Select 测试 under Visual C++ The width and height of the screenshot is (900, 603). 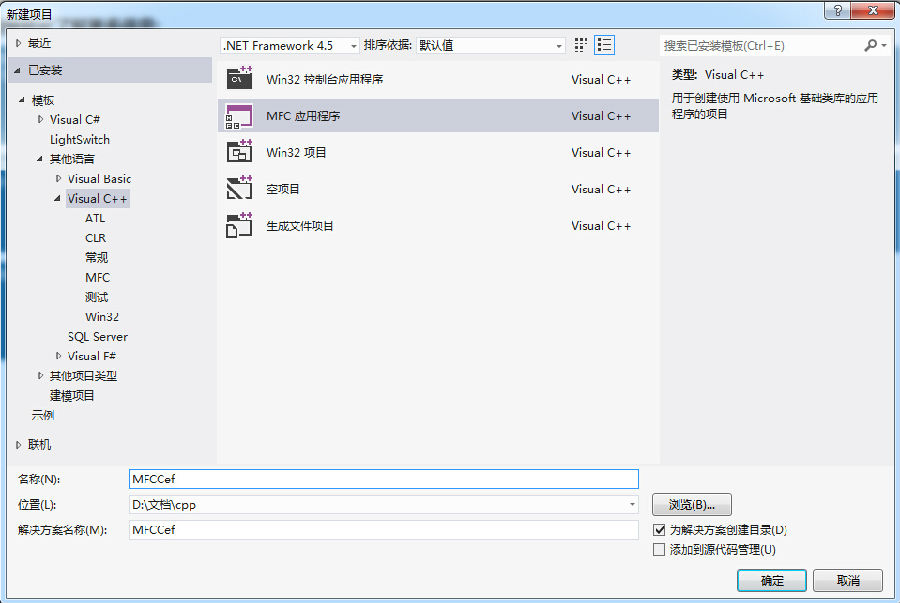coord(96,297)
